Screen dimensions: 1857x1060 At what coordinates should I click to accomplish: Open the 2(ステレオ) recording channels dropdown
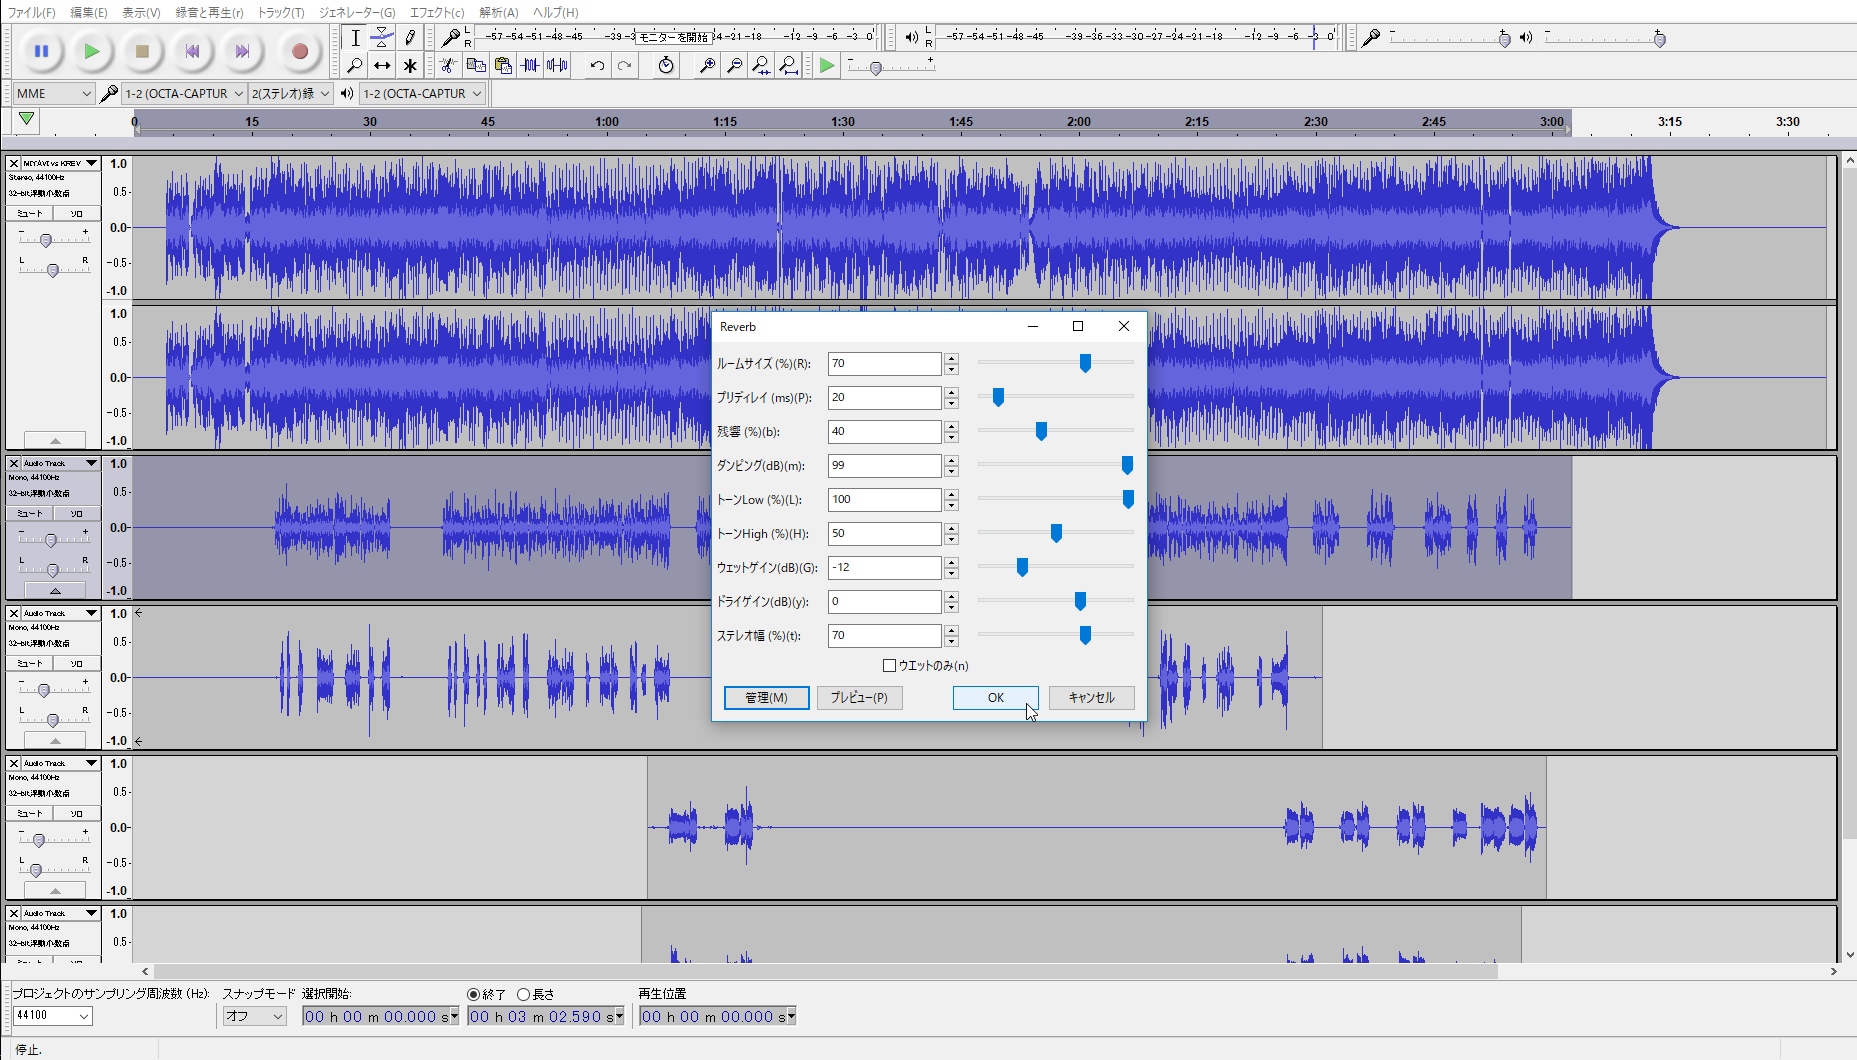(290, 93)
